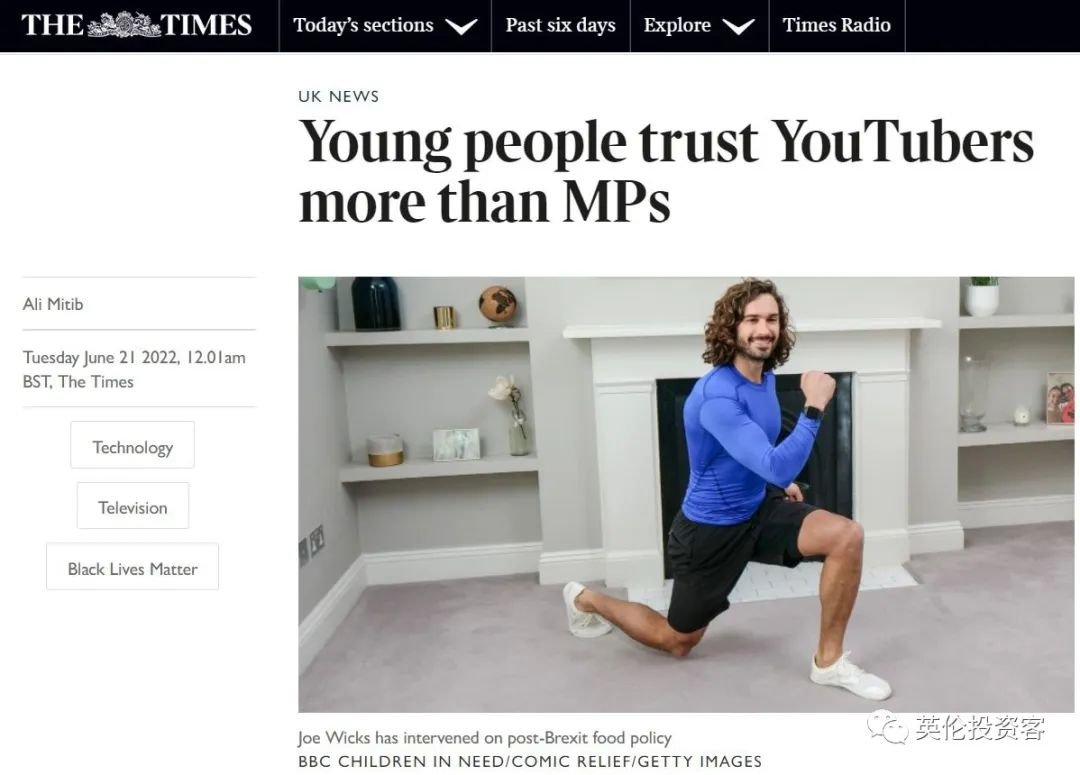Click the UK News section label

point(339,96)
